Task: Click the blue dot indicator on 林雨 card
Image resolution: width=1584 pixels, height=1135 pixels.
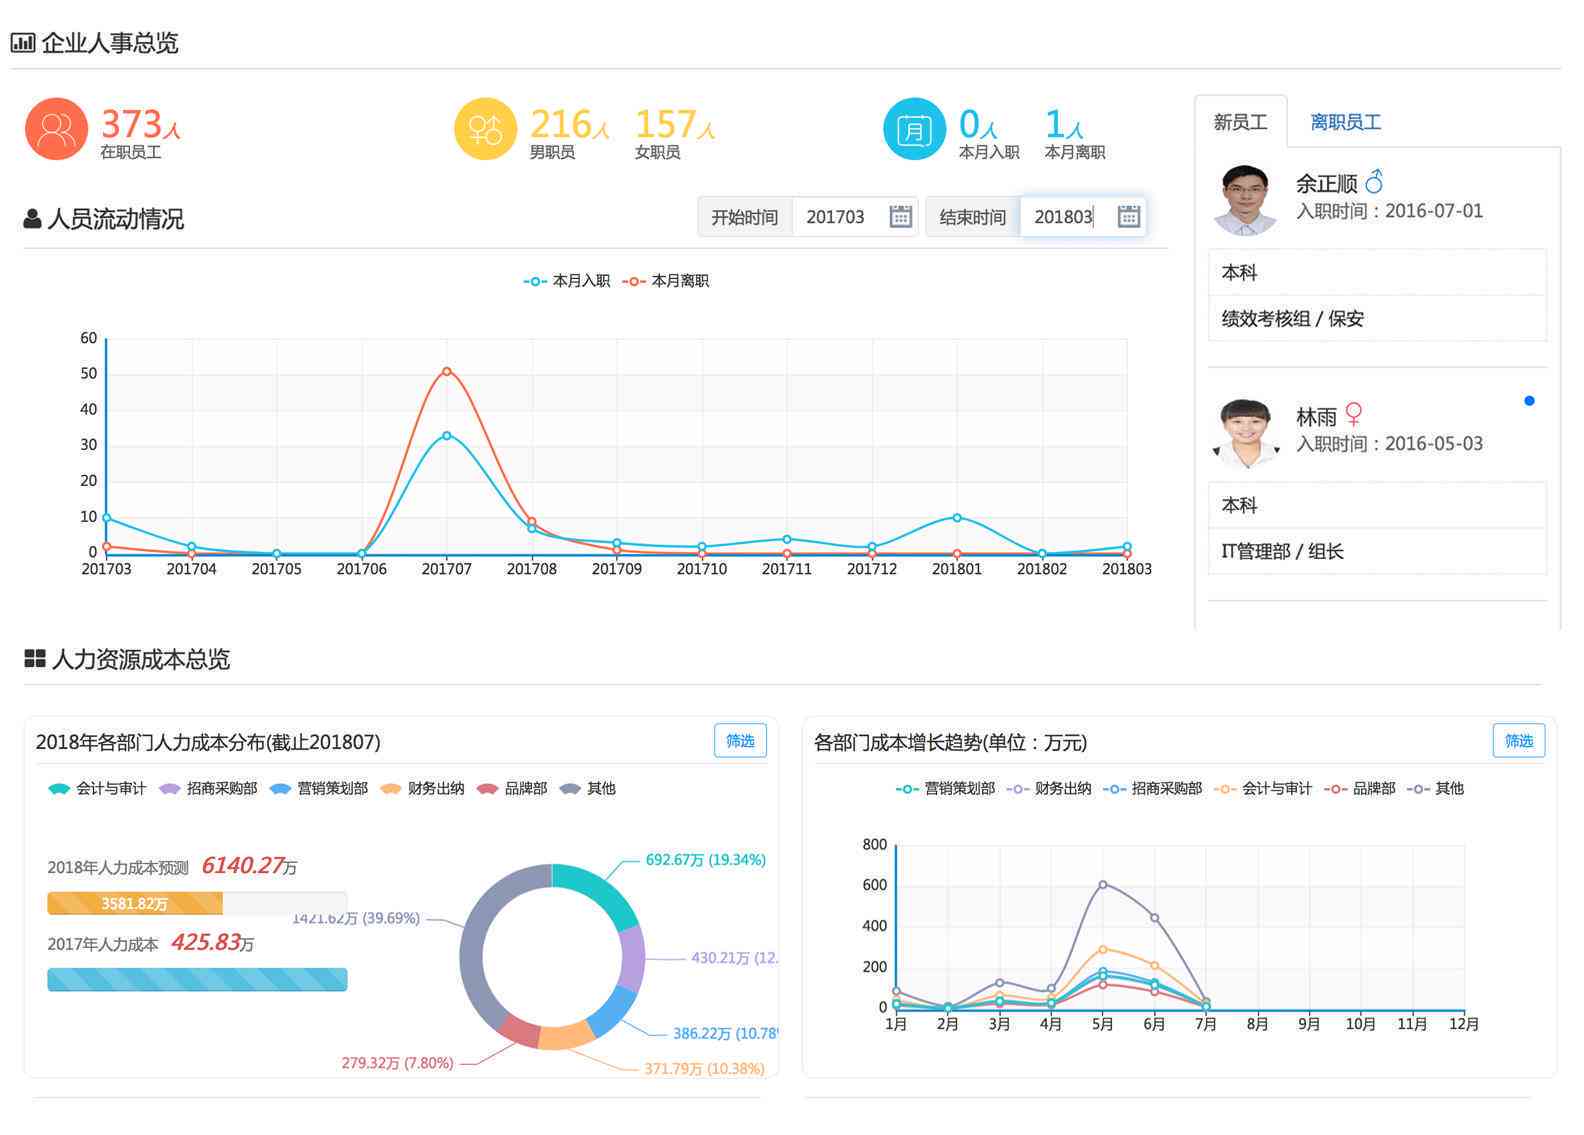Action: (x=1529, y=401)
